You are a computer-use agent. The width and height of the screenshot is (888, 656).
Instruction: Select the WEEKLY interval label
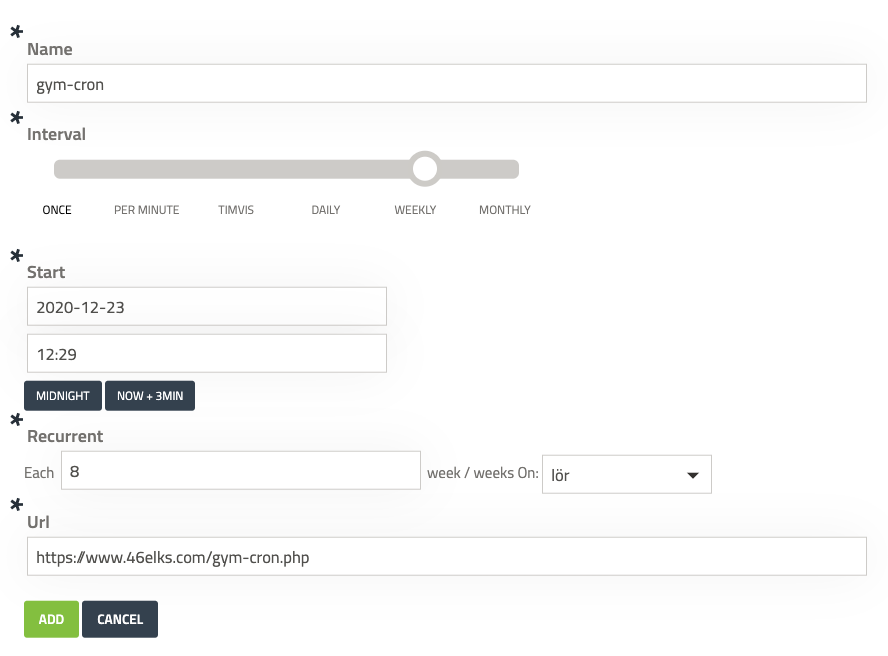click(415, 210)
